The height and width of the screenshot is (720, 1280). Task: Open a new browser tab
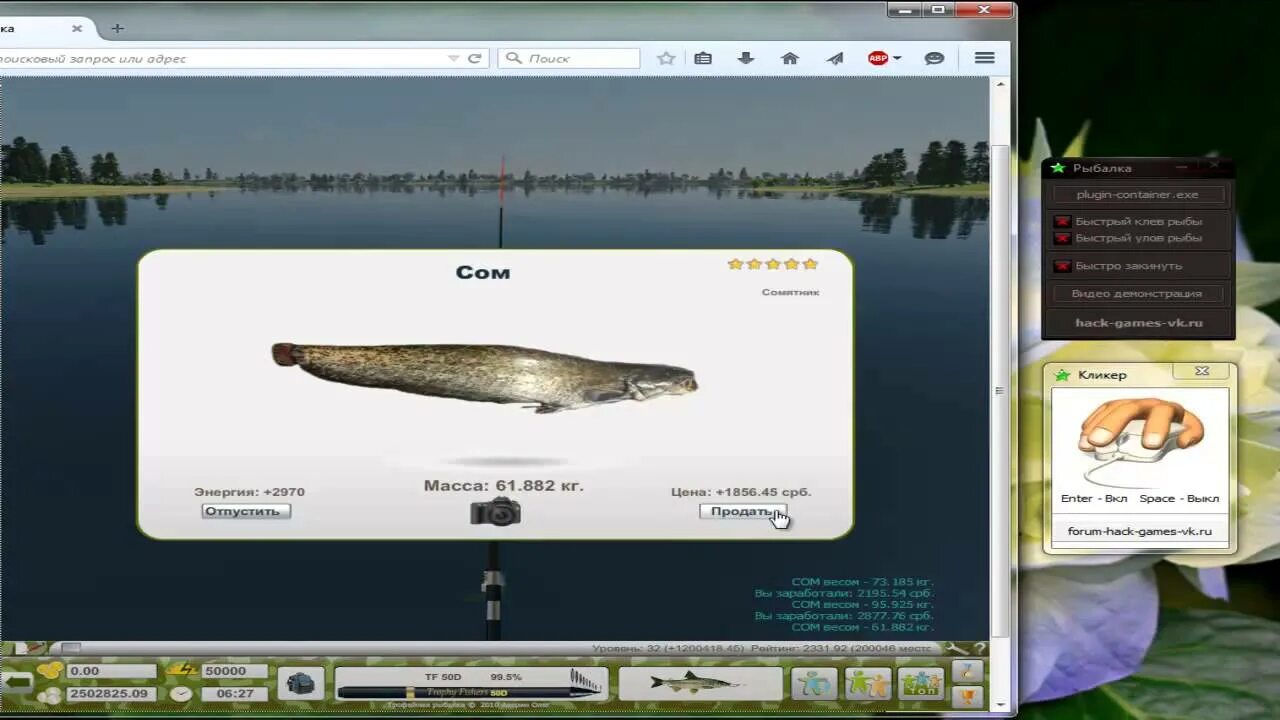click(x=117, y=29)
